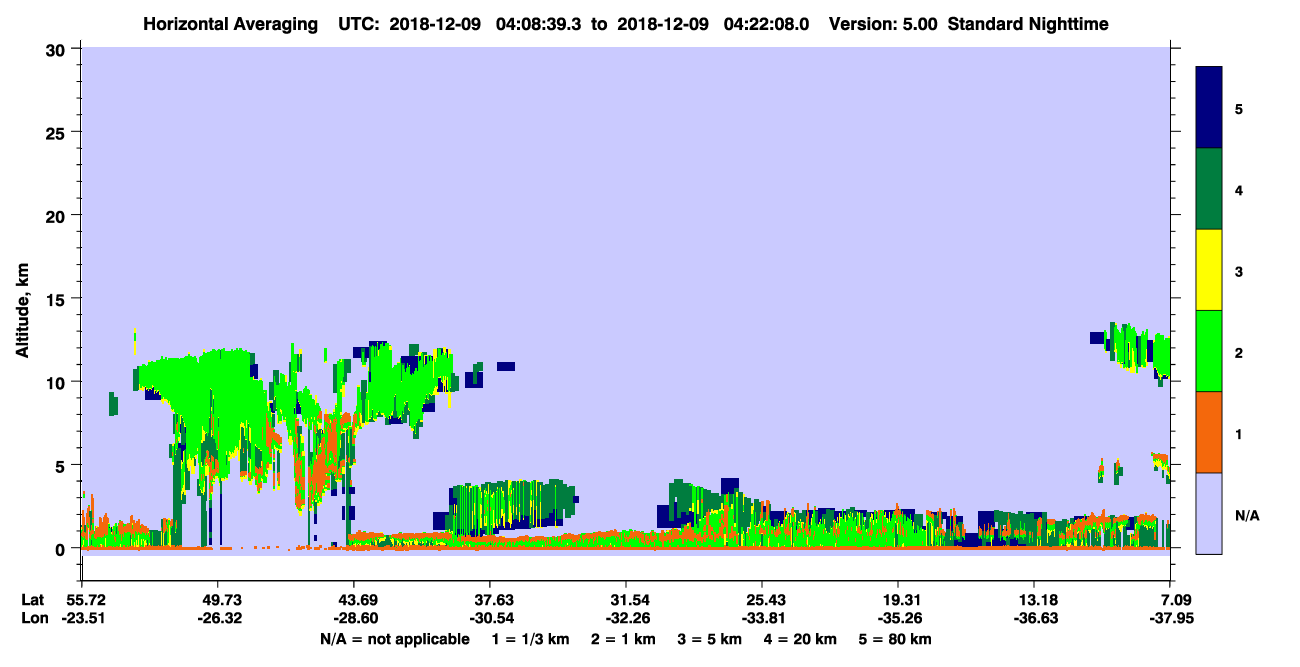Click the color bar label 'N/A'
1300x667 pixels.
point(1246,516)
